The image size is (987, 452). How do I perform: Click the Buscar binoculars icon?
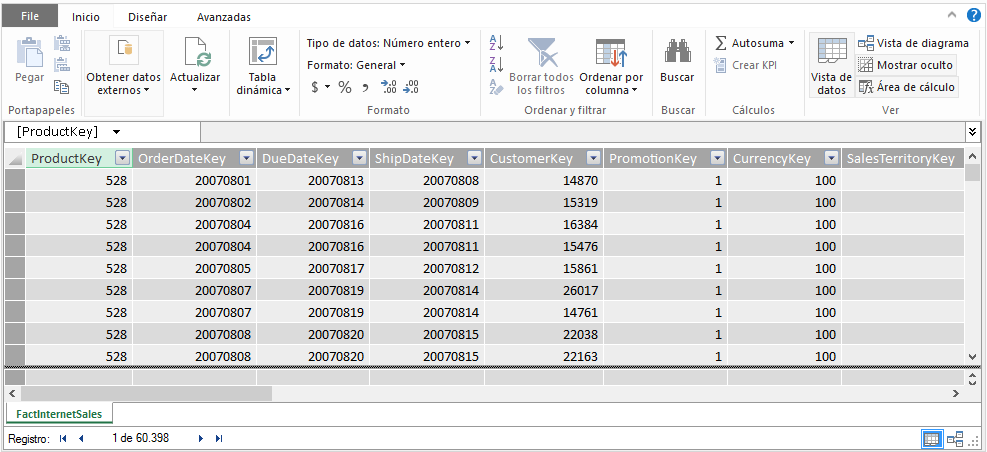click(x=677, y=52)
